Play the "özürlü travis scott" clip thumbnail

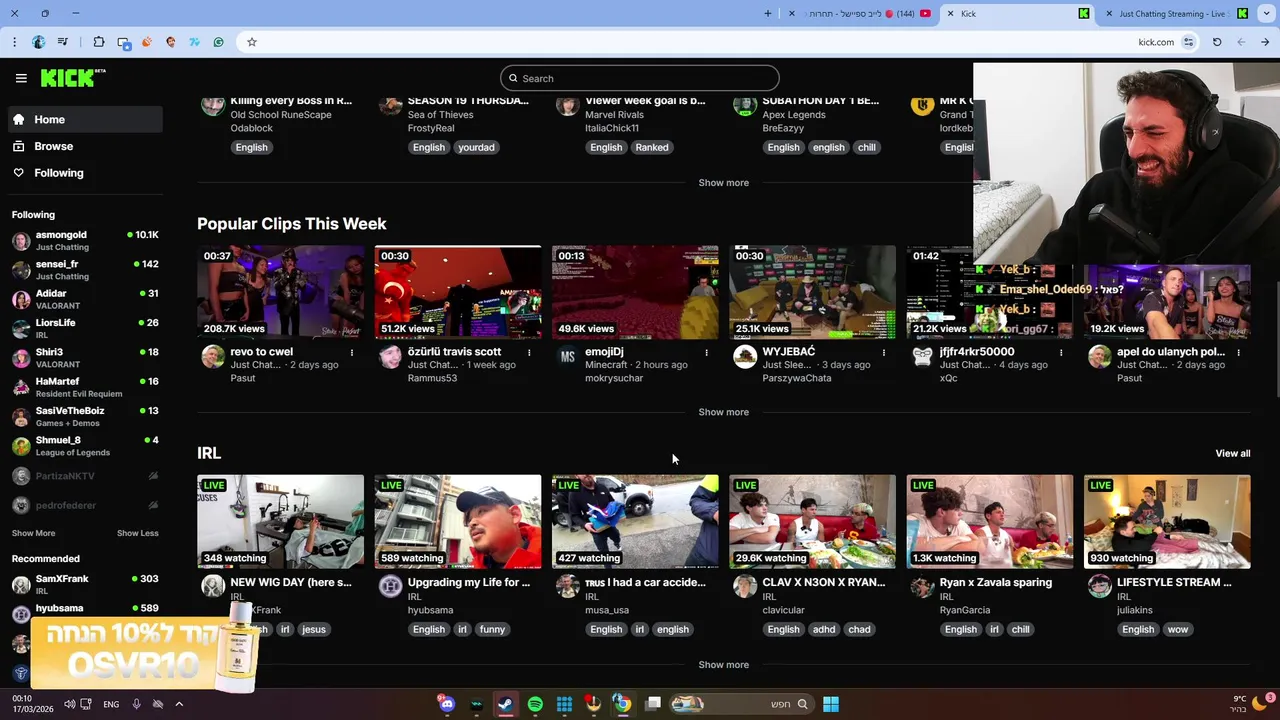pyautogui.click(x=458, y=292)
